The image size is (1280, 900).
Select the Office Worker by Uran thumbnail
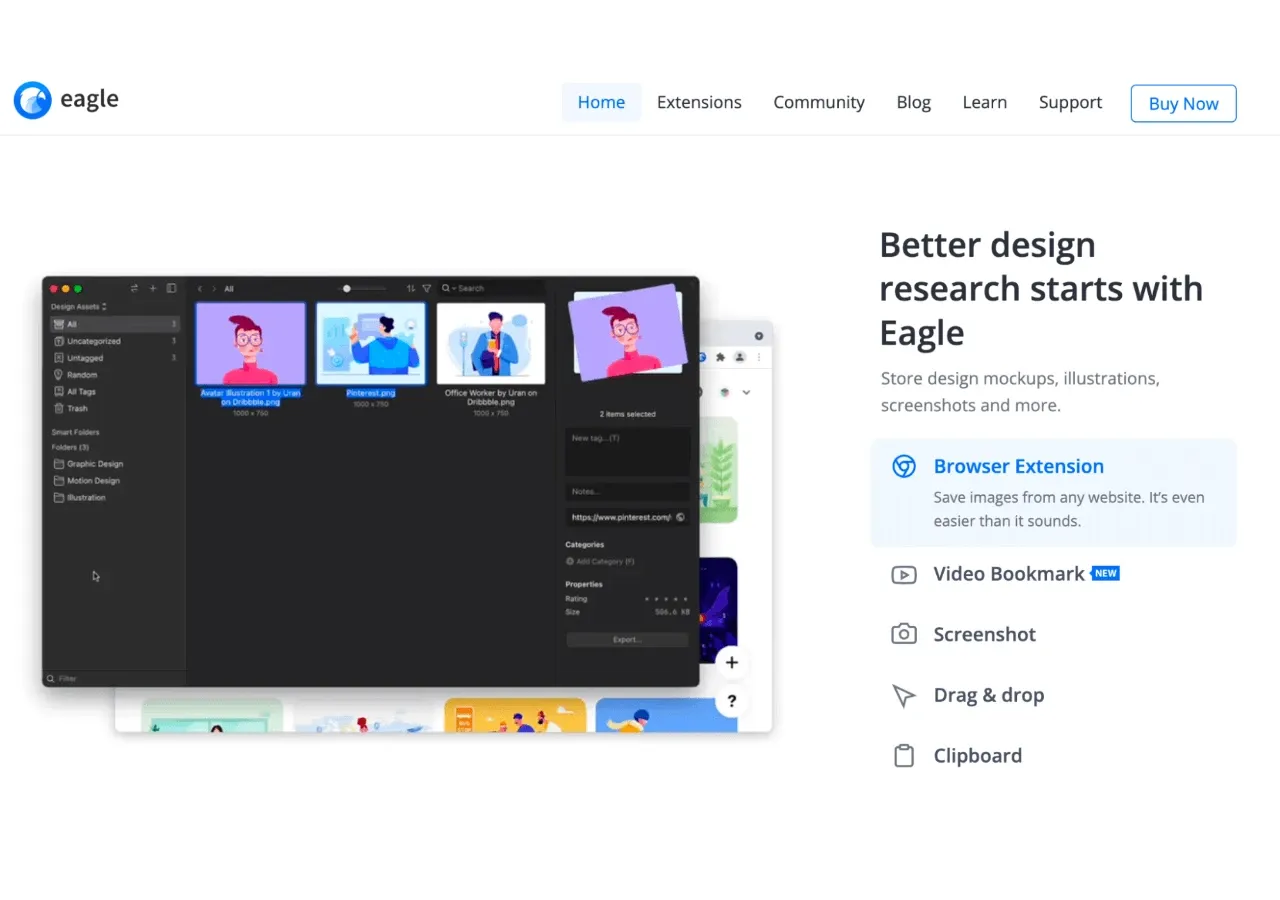pyautogui.click(x=491, y=344)
